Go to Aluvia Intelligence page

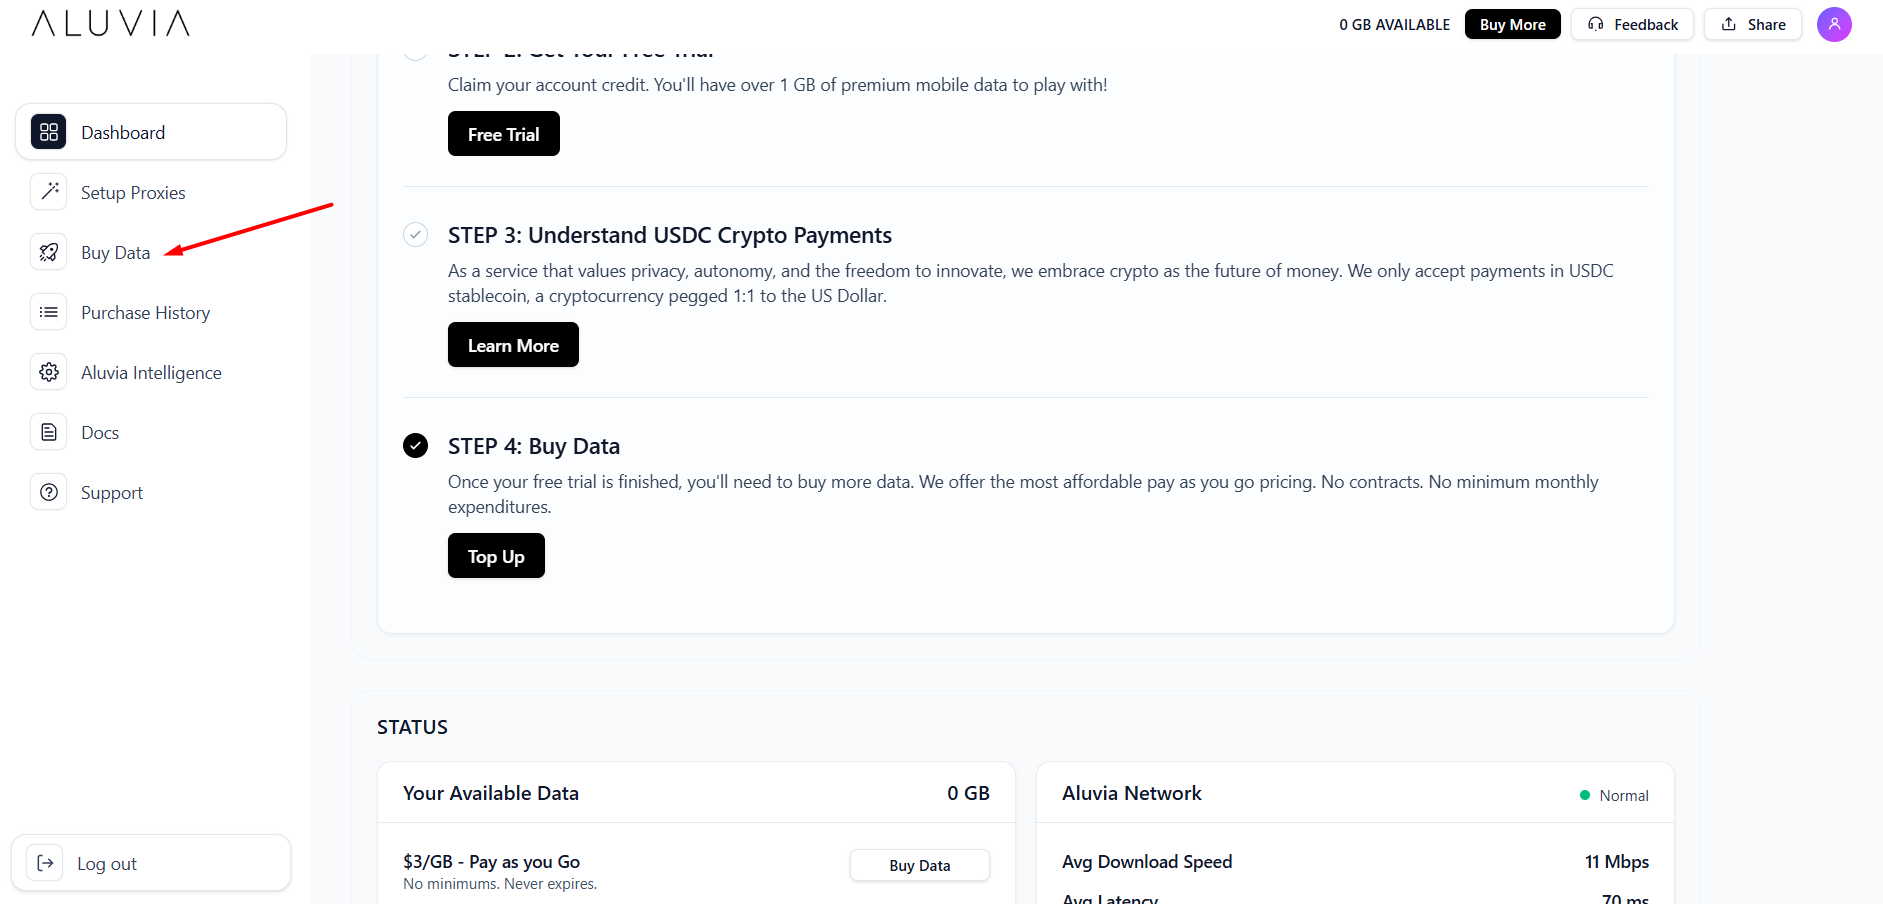coord(151,373)
